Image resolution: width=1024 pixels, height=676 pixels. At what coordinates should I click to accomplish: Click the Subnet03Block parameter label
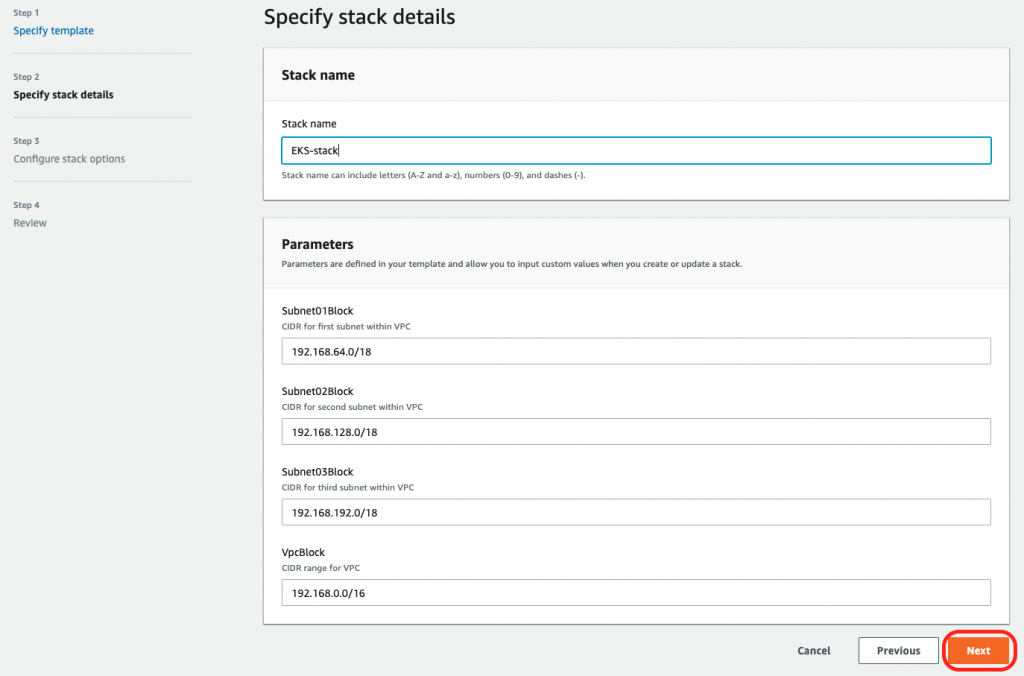[x=317, y=472]
